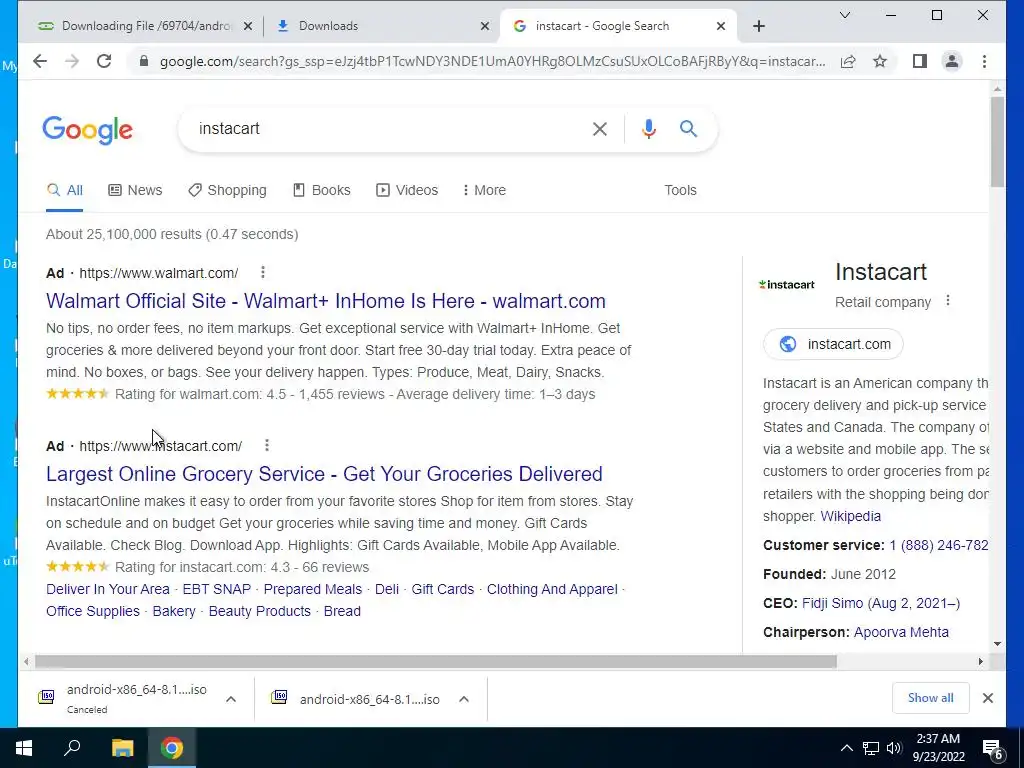The width and height of the screenshot is (1024, 768).
Task: Open the More search filters dropdown
Action: tap(484, 190)
